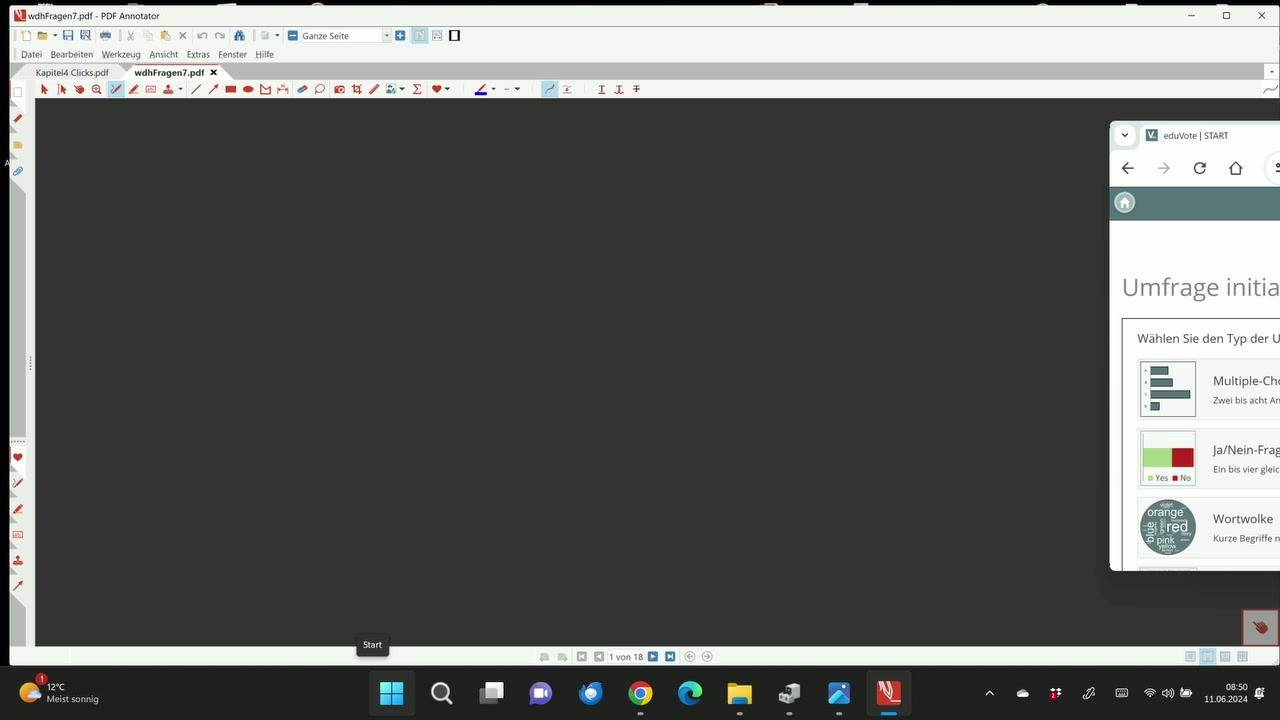This screenshot has height=720, width=1280.
Task: Enable single page layout in status bar
Action: coord(1190,657)
